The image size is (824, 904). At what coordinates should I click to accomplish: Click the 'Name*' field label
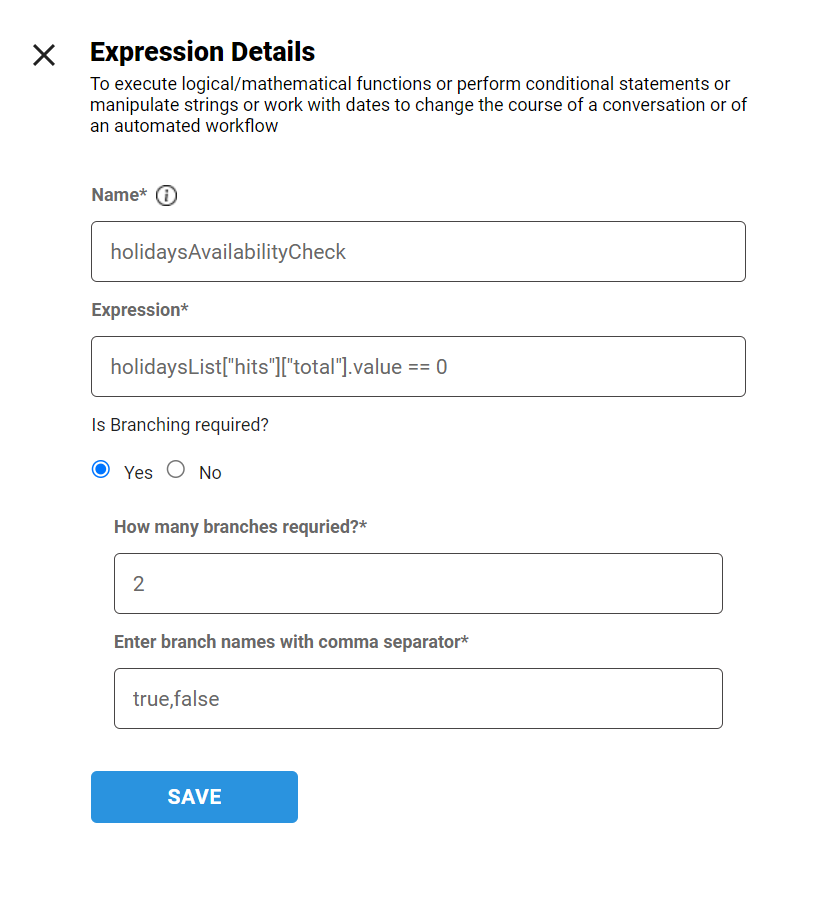point(119,195)
